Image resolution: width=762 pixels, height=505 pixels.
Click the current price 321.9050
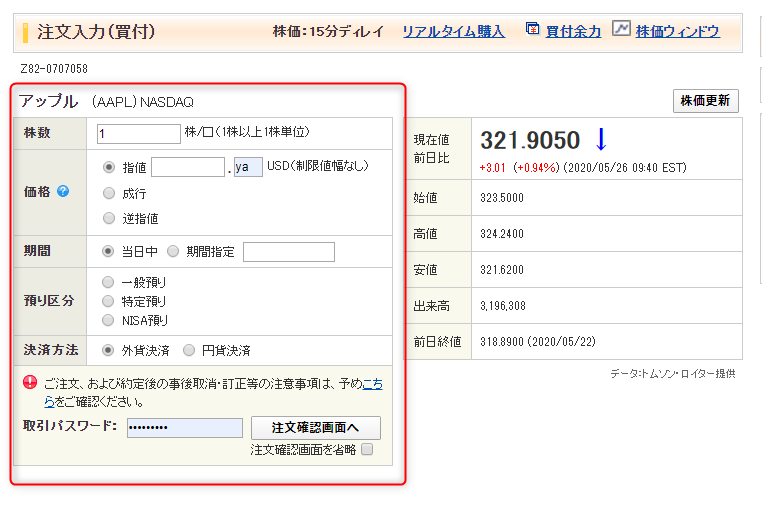click(530, 140)
